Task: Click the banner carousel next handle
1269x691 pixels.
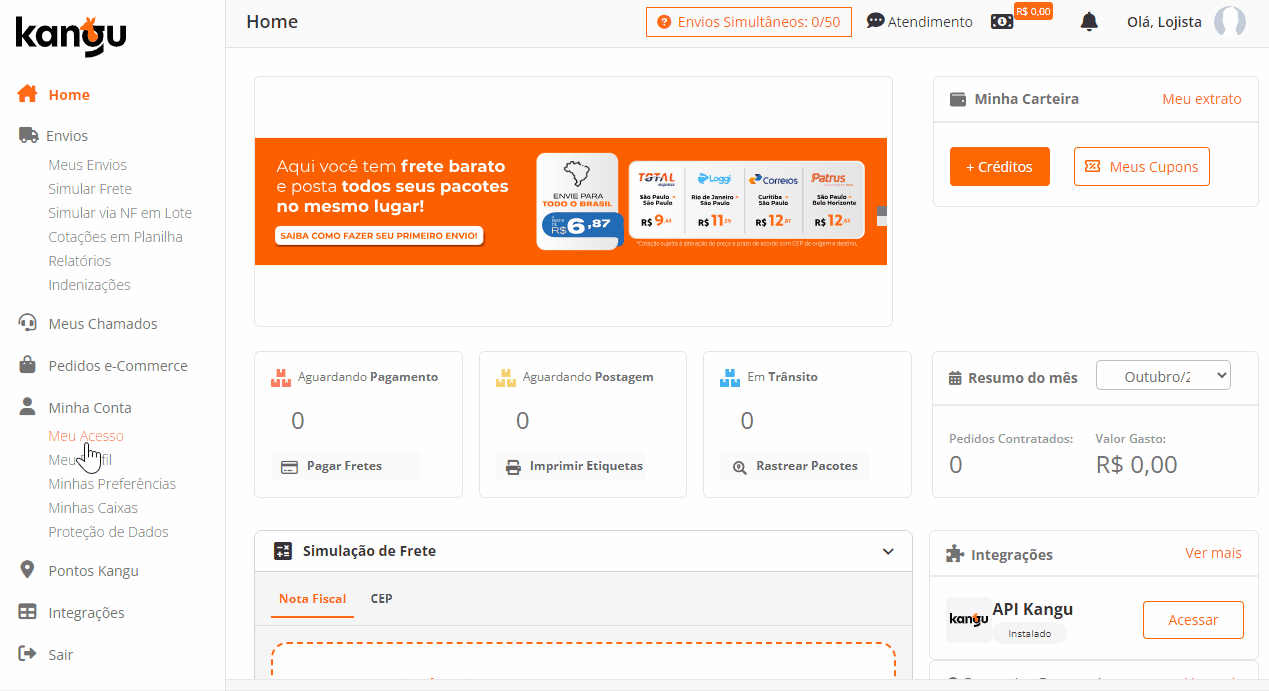Action: pos(882,215)
